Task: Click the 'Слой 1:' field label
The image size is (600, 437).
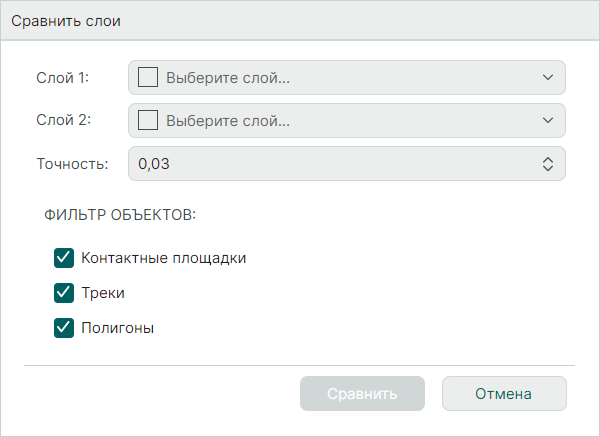Action: pos(63,77)
